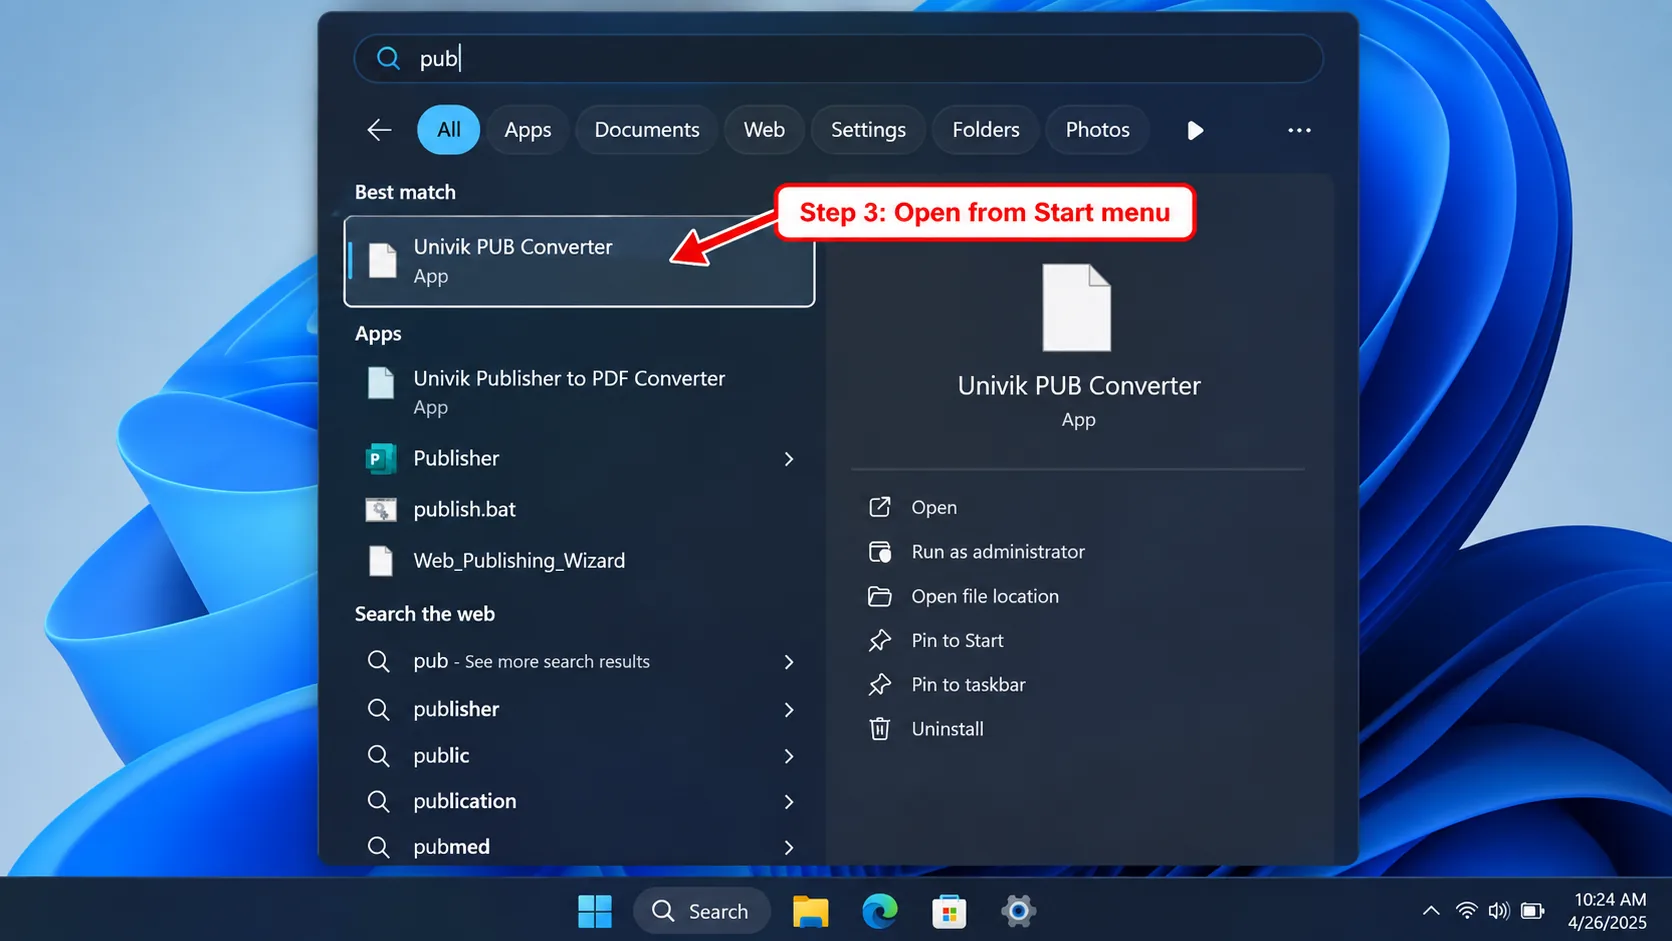
Task: Show hidden icons in system tray
Action: (x=1431, y=911)
